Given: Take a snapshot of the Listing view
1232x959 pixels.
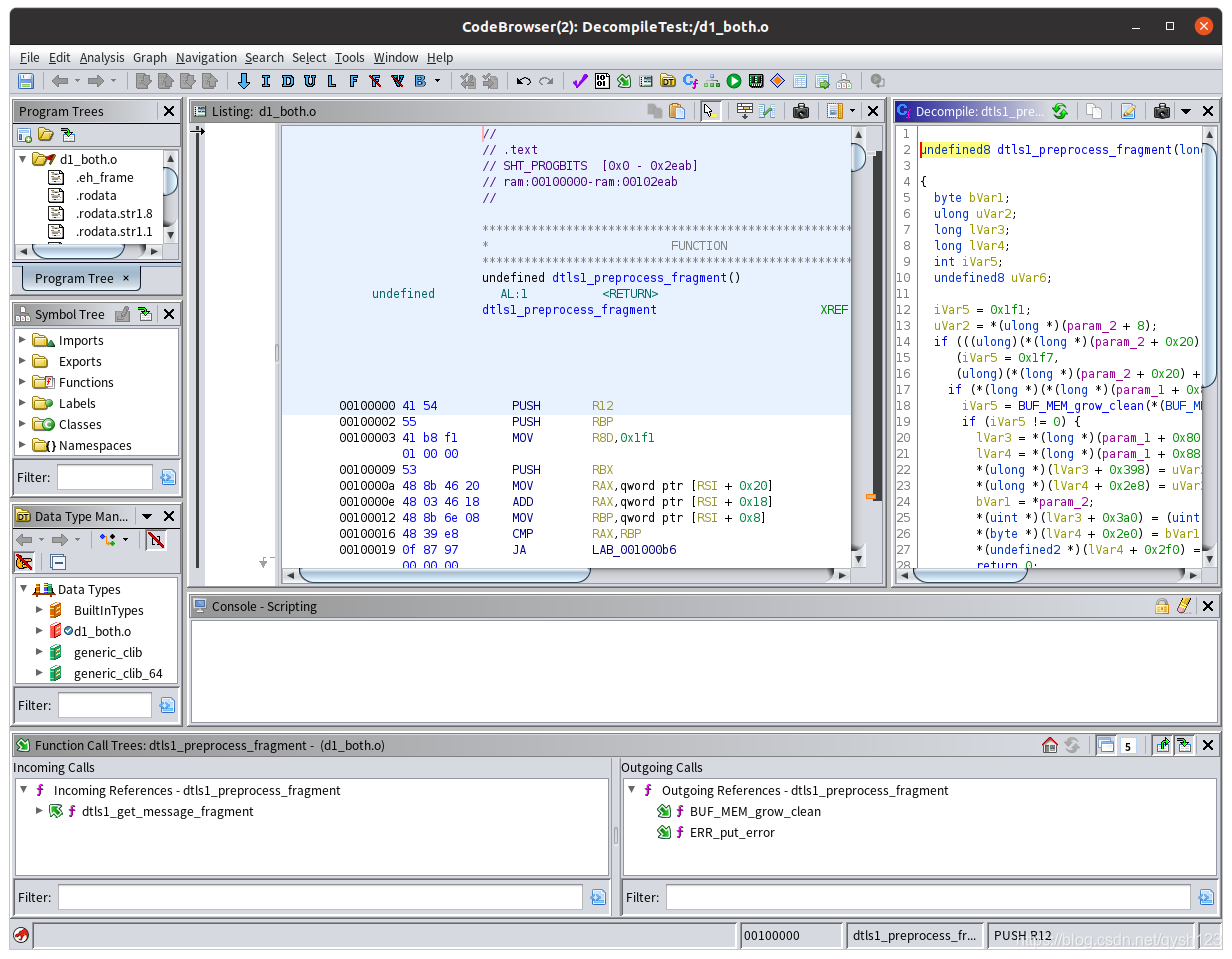Looking at the screenshot, I should tap(800, 111).
